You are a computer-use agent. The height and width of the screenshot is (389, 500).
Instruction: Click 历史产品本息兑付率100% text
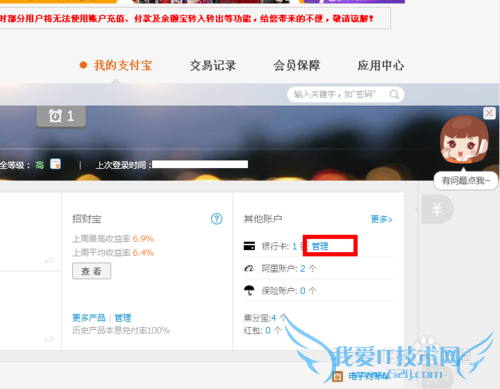[x=121, y=330]
